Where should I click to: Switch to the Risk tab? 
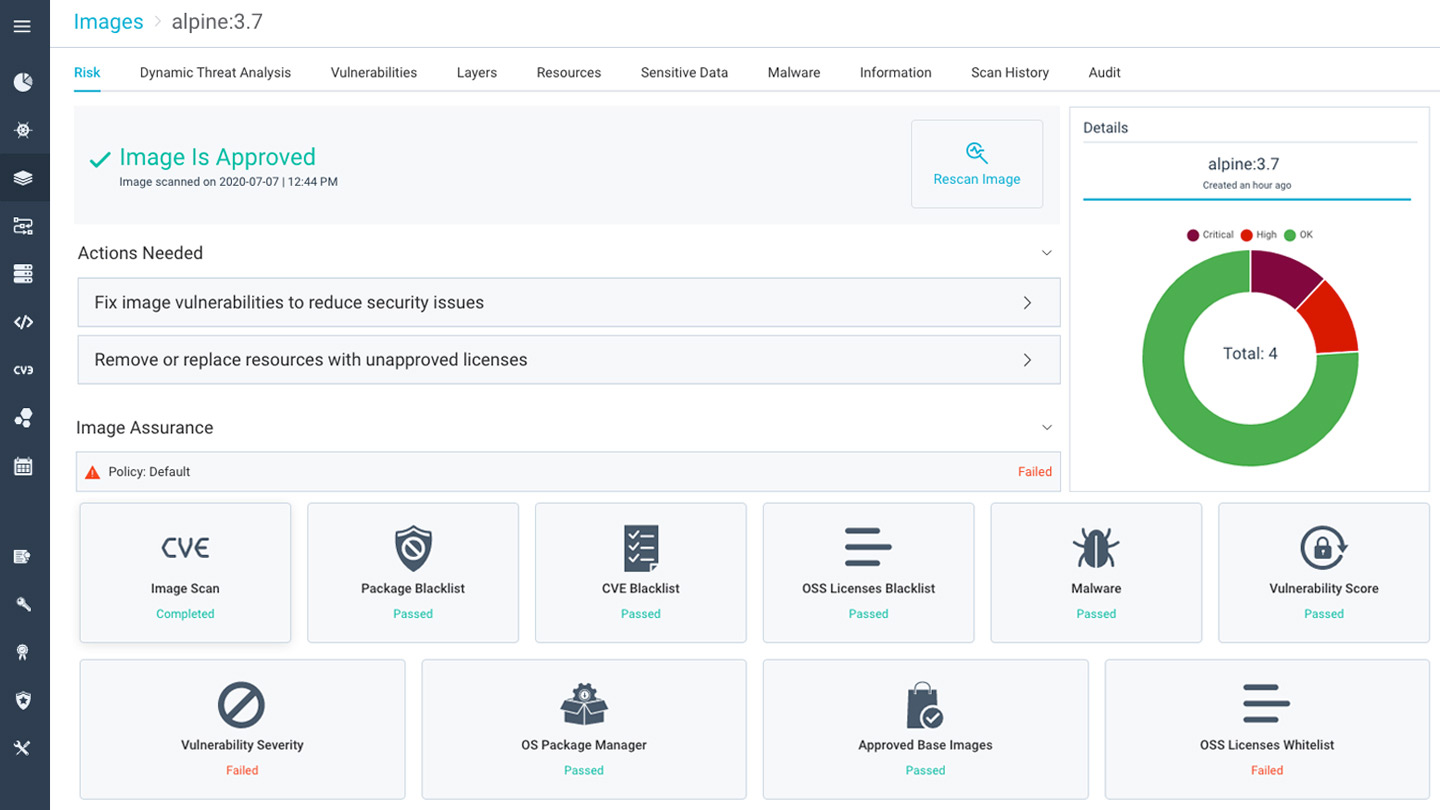click(x=87, y=72)
